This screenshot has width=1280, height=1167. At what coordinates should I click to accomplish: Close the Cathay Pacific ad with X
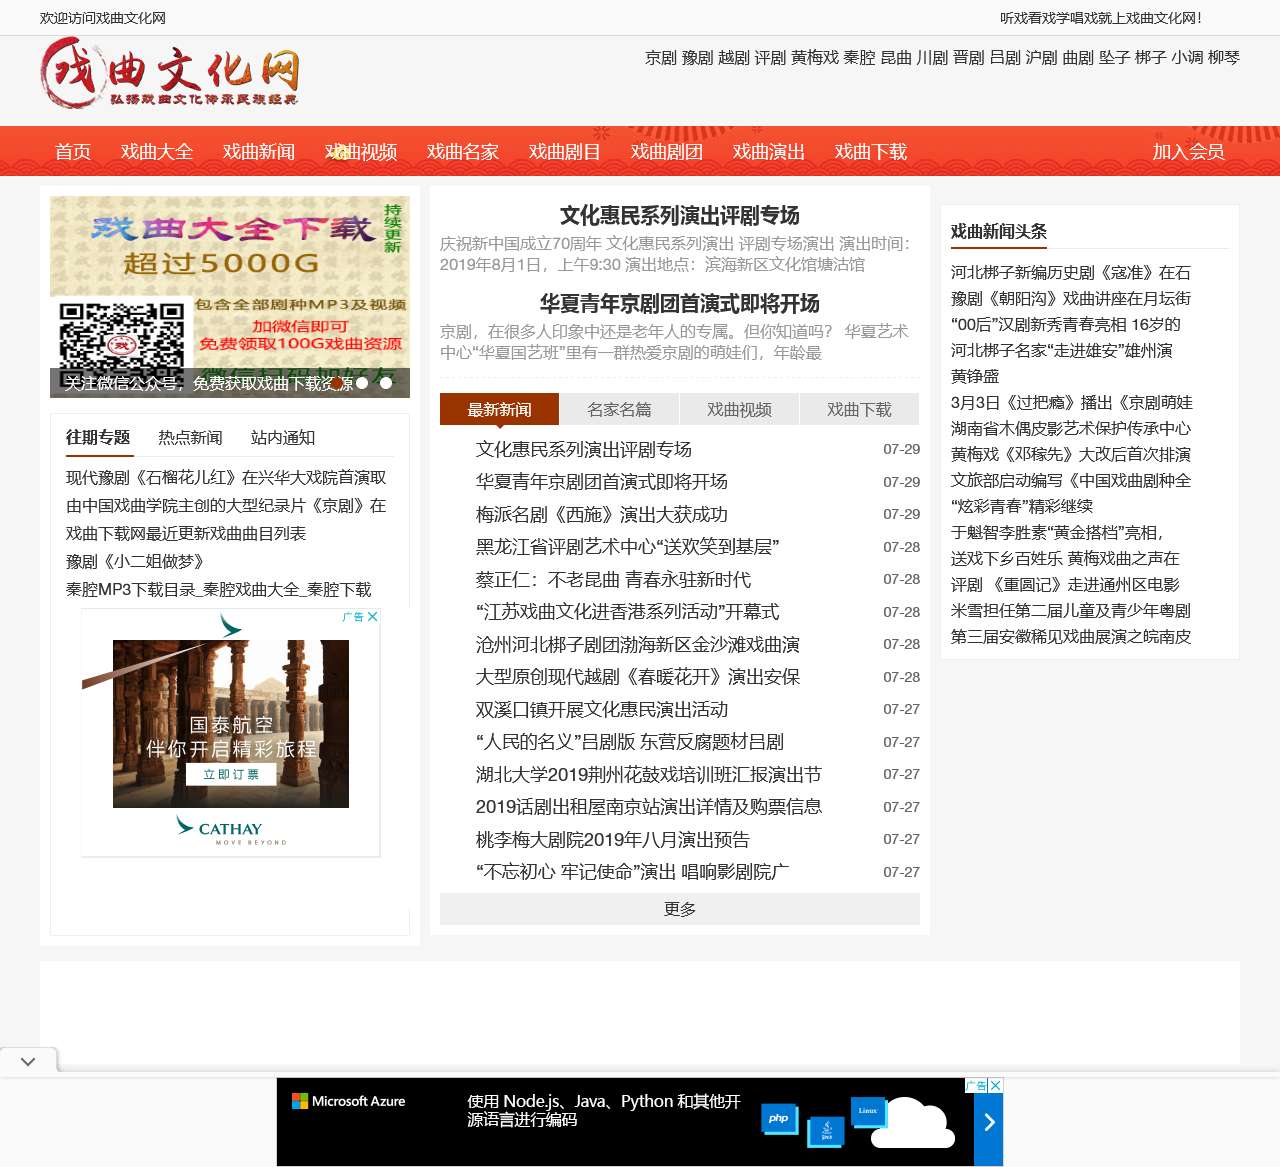pos(373,617)
